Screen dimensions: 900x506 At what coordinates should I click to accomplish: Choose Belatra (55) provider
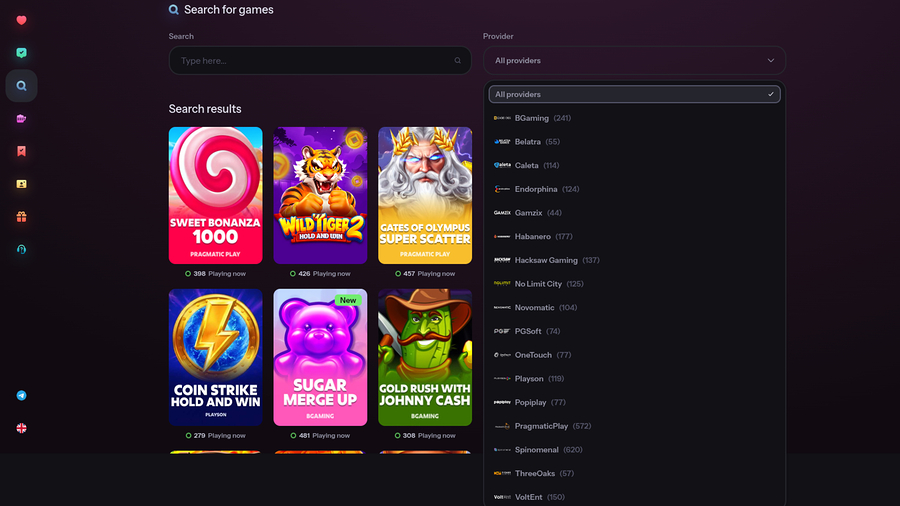tap(634, 142)
